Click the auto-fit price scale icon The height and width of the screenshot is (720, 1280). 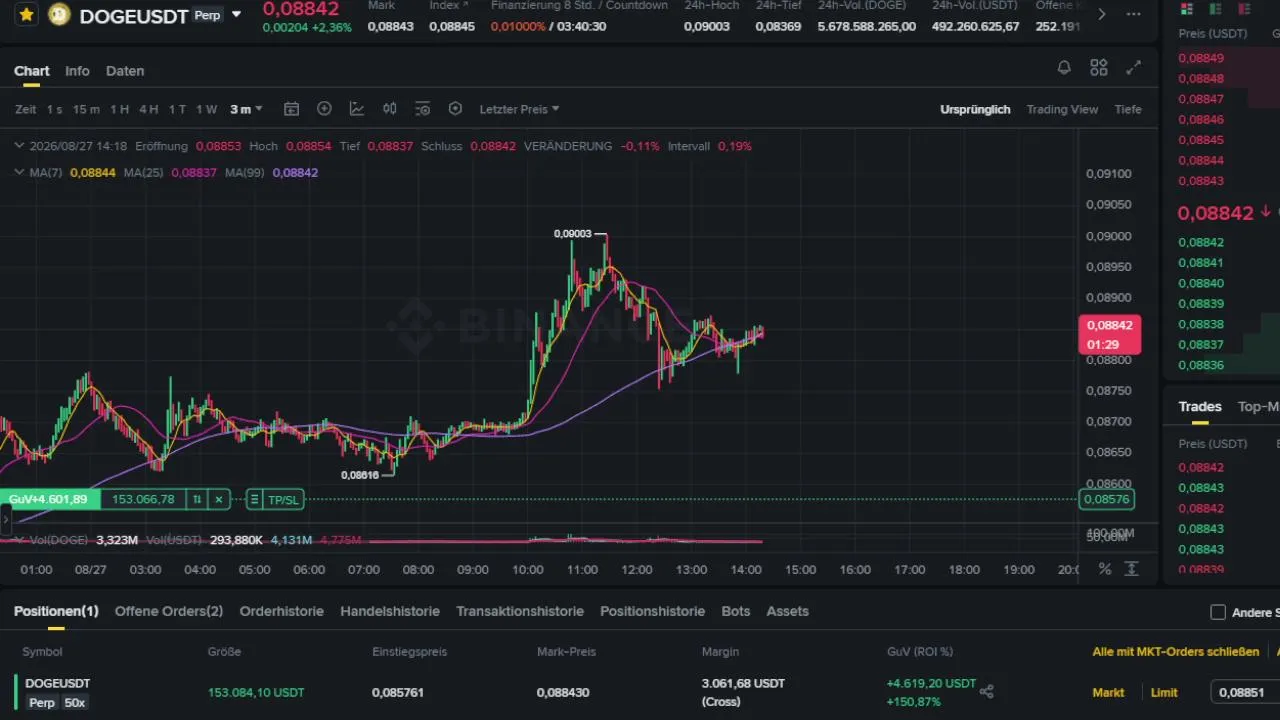coord(1132,569)
